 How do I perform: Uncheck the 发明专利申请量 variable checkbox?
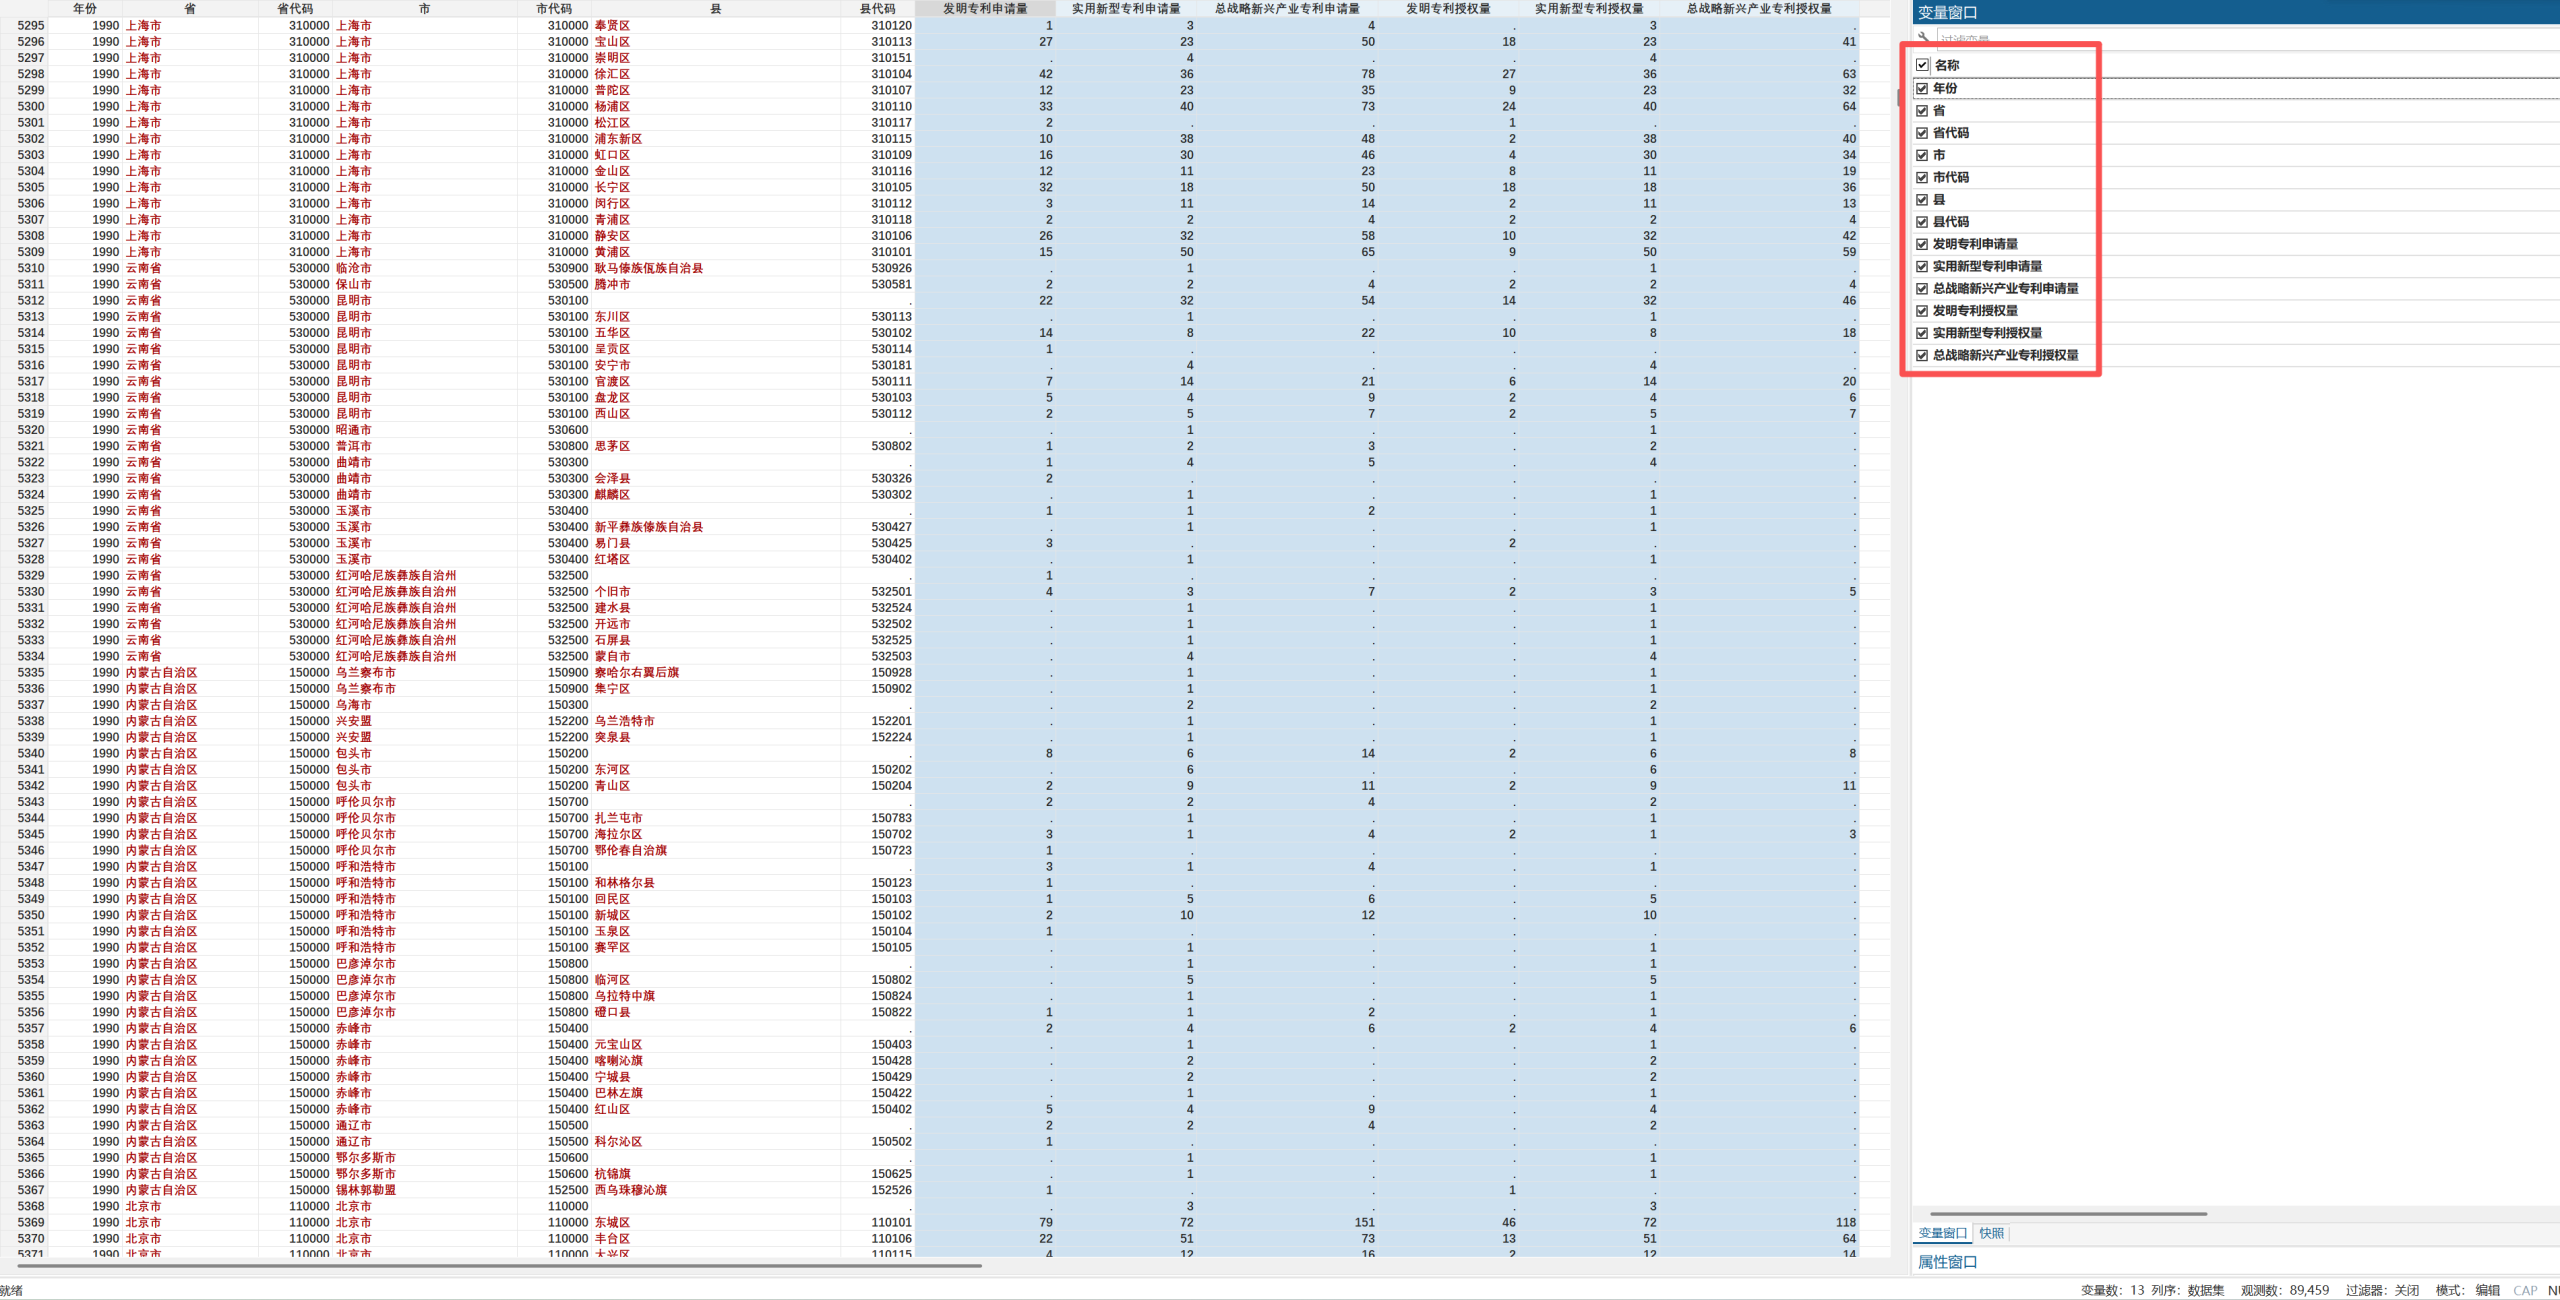click(x=1922, y=244)
